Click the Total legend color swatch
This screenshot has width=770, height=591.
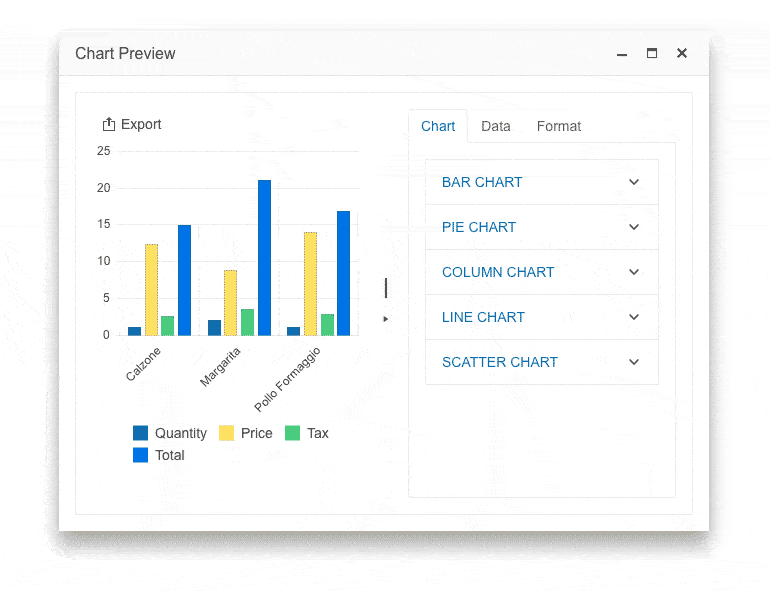pyautogui.click(x=141, y=455)
